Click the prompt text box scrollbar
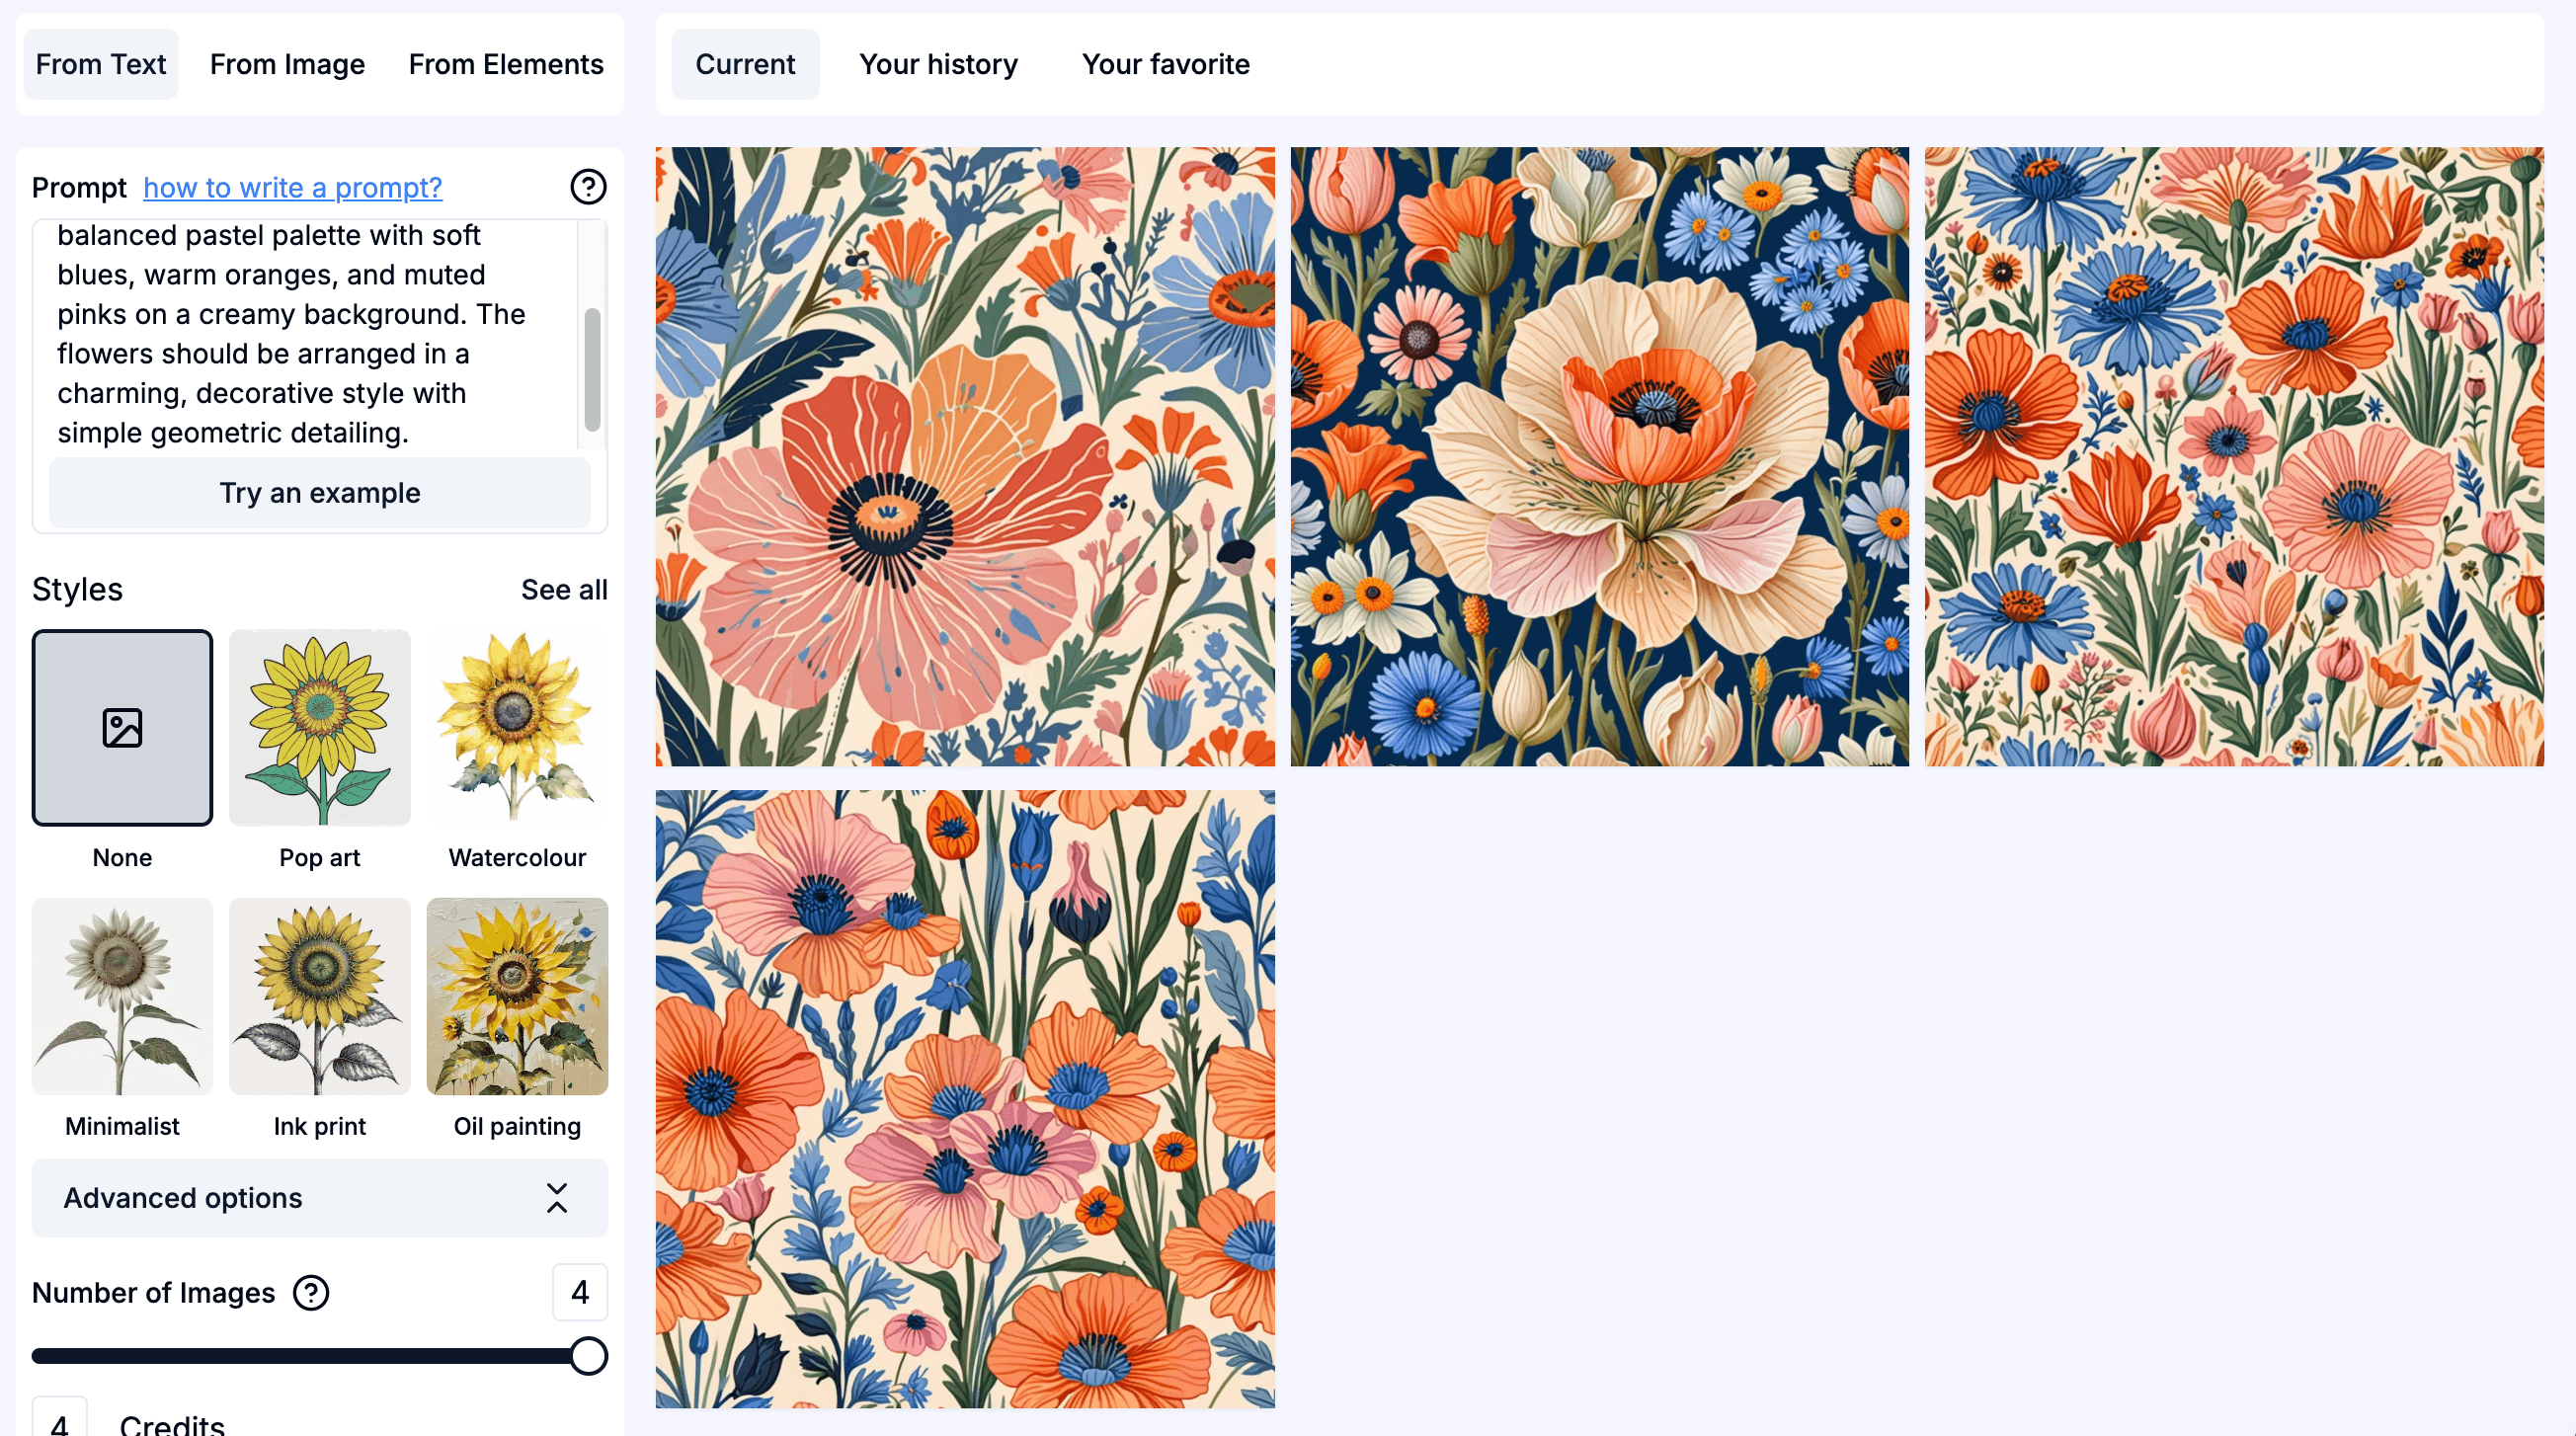 593,368
